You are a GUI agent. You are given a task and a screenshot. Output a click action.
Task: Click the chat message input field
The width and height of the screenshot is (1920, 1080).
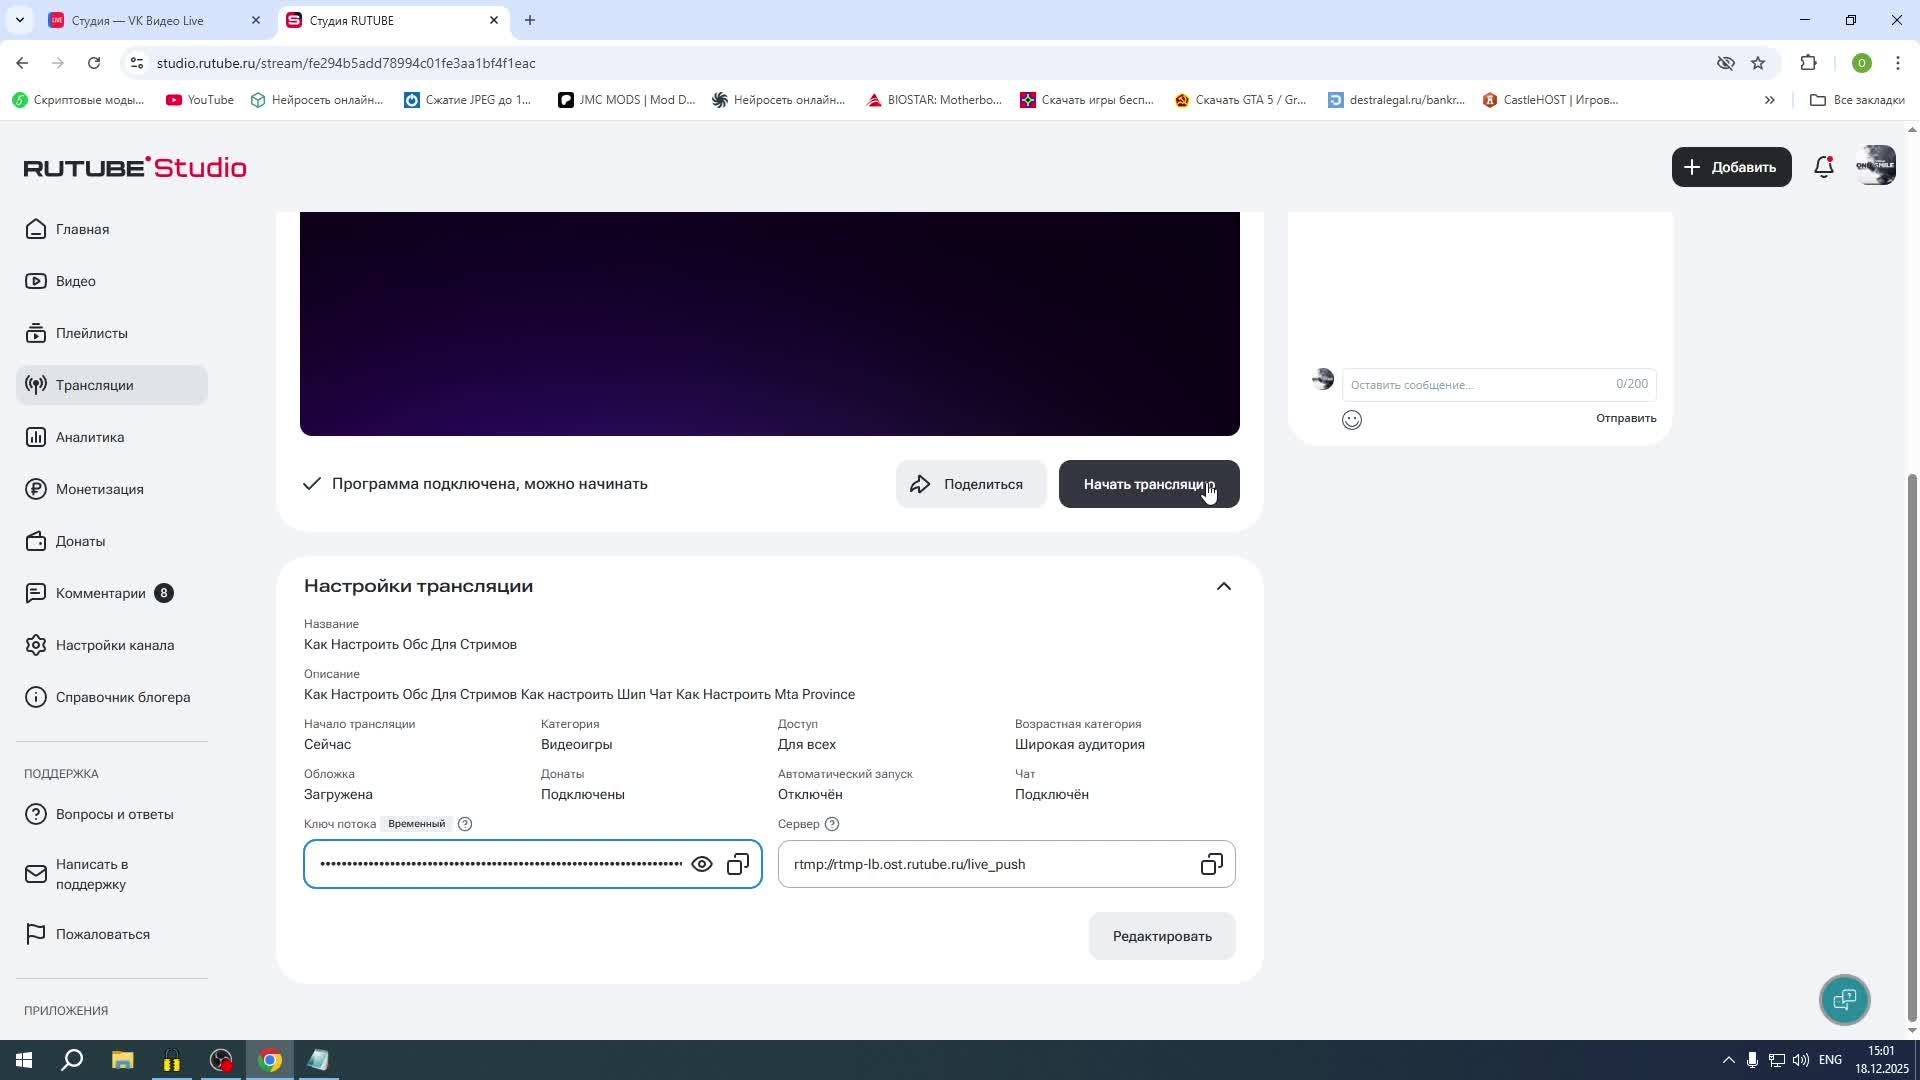pyautogui.click(x=1475, y=385)
